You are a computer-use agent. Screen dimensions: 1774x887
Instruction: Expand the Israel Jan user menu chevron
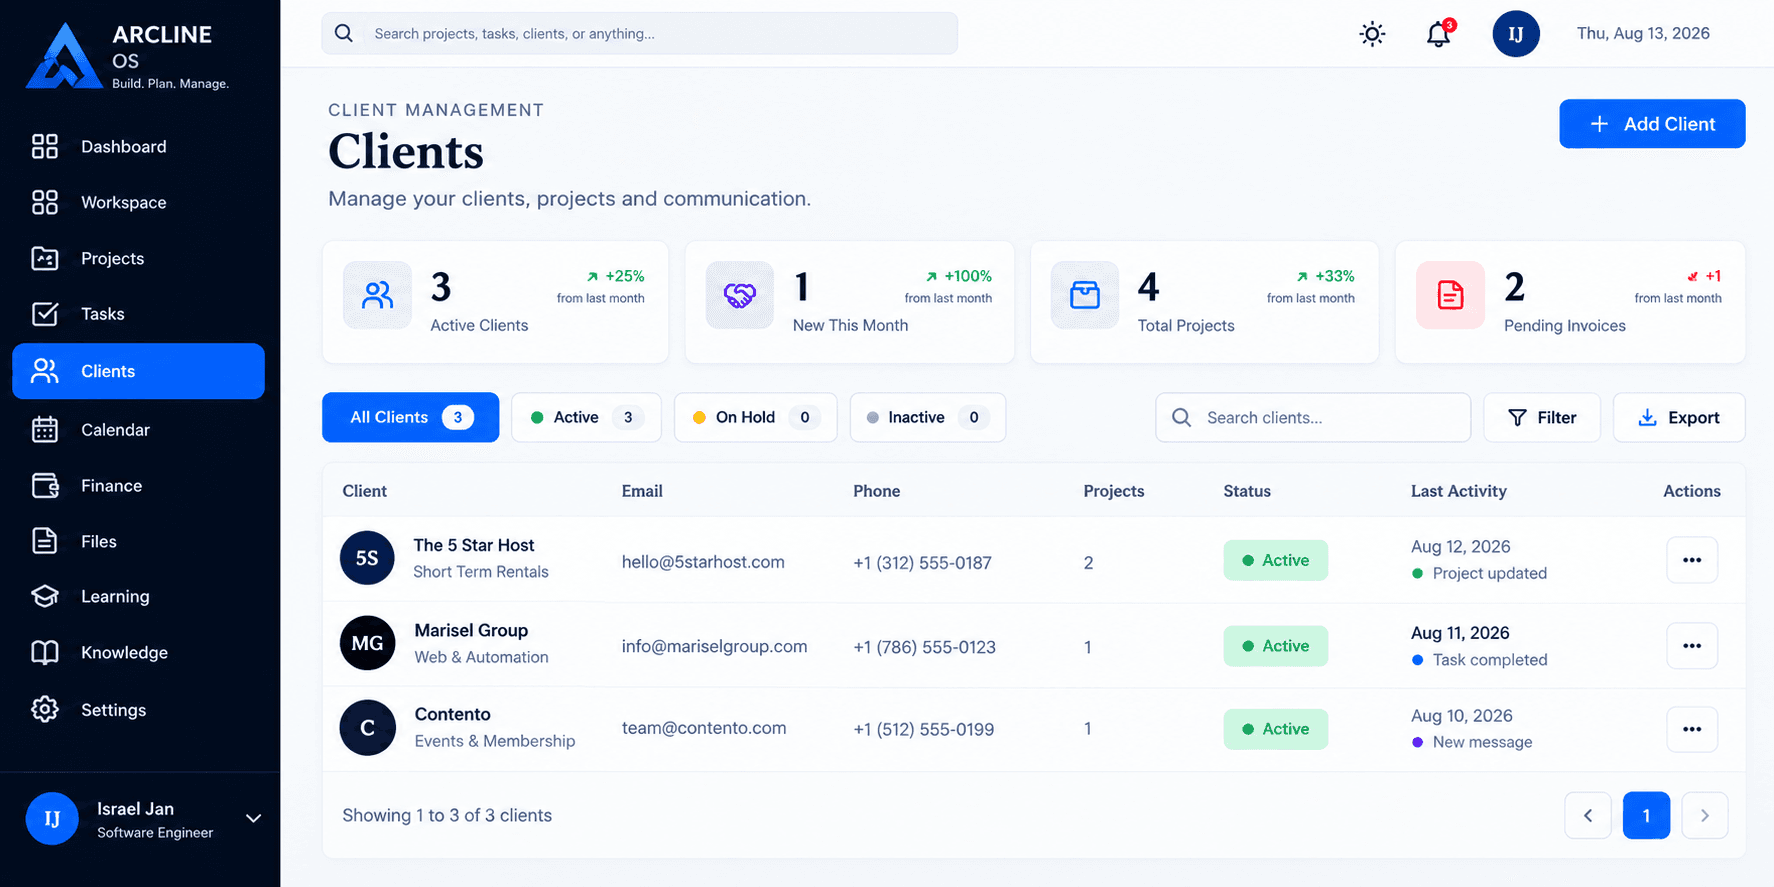coord(254,818)
